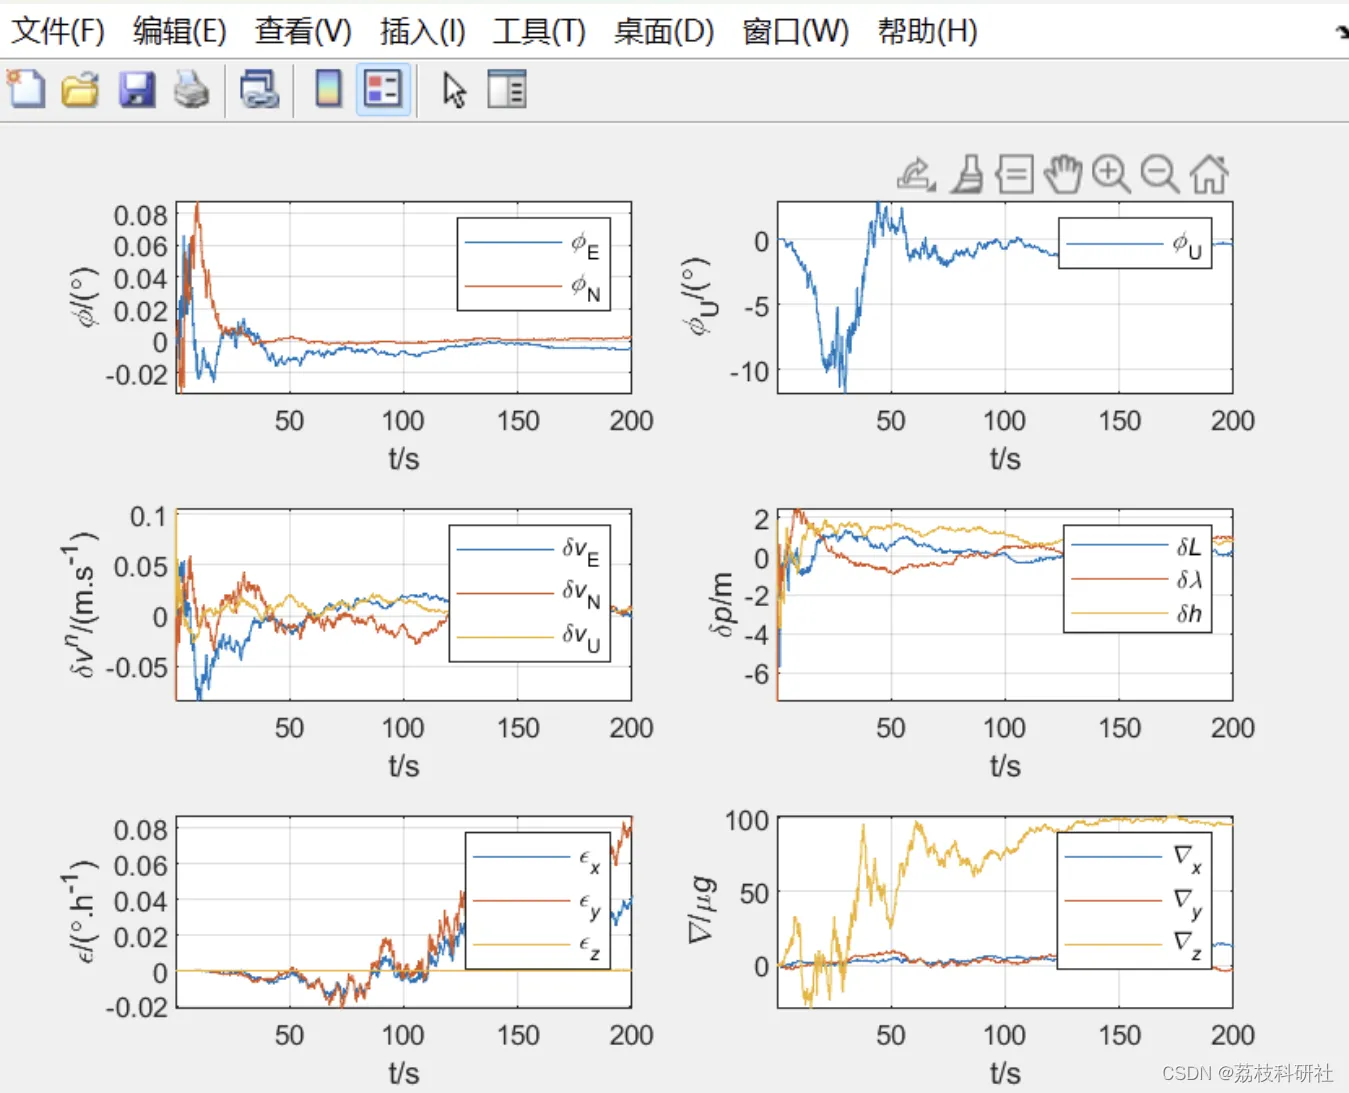Print the figure using the printer icon
Screen dimensions: 1349x1093
pyautogui.click(x=192, y=89)
